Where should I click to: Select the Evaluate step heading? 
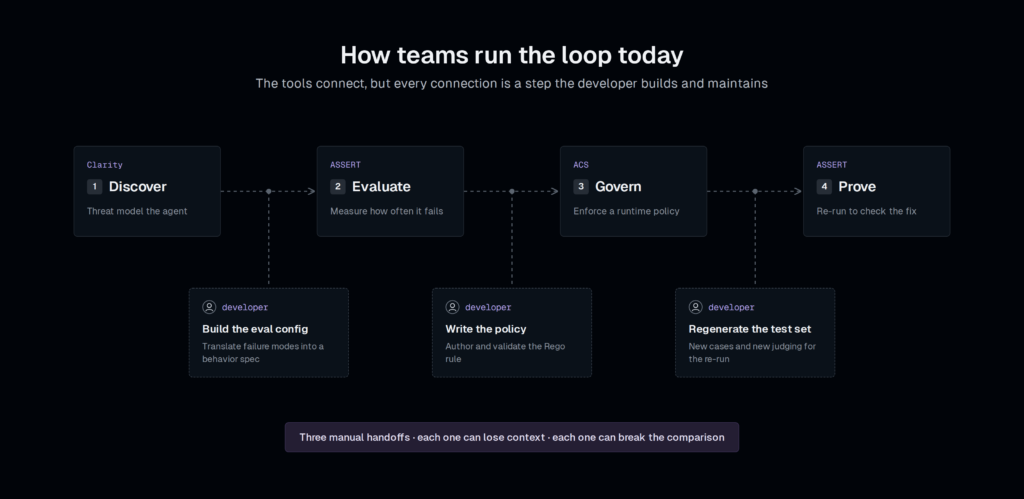[381, 187]
